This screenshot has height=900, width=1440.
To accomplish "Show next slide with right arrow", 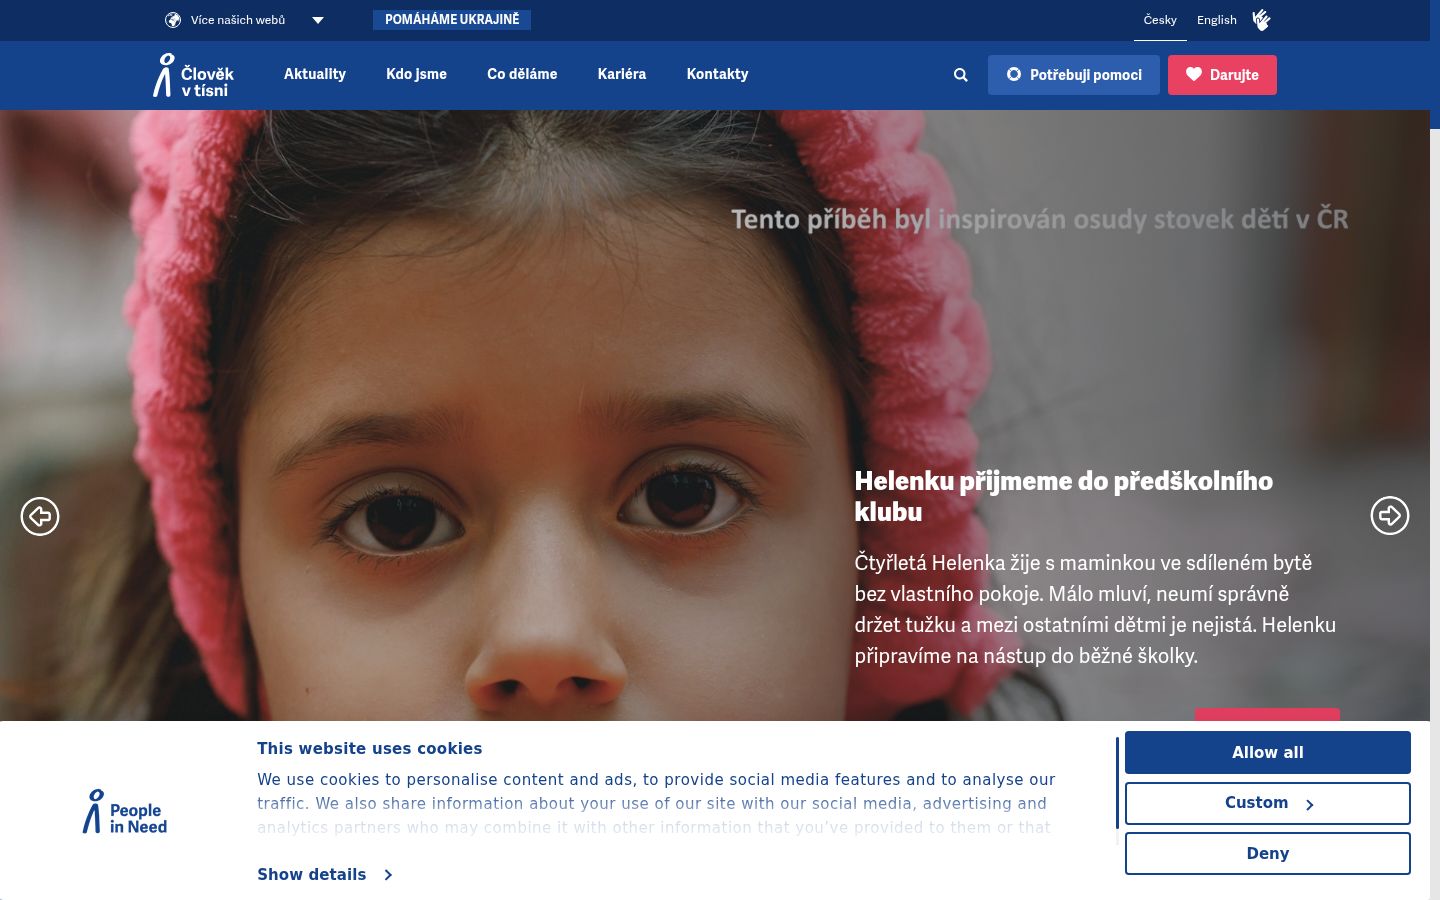I will click(x=1390, y=516).
